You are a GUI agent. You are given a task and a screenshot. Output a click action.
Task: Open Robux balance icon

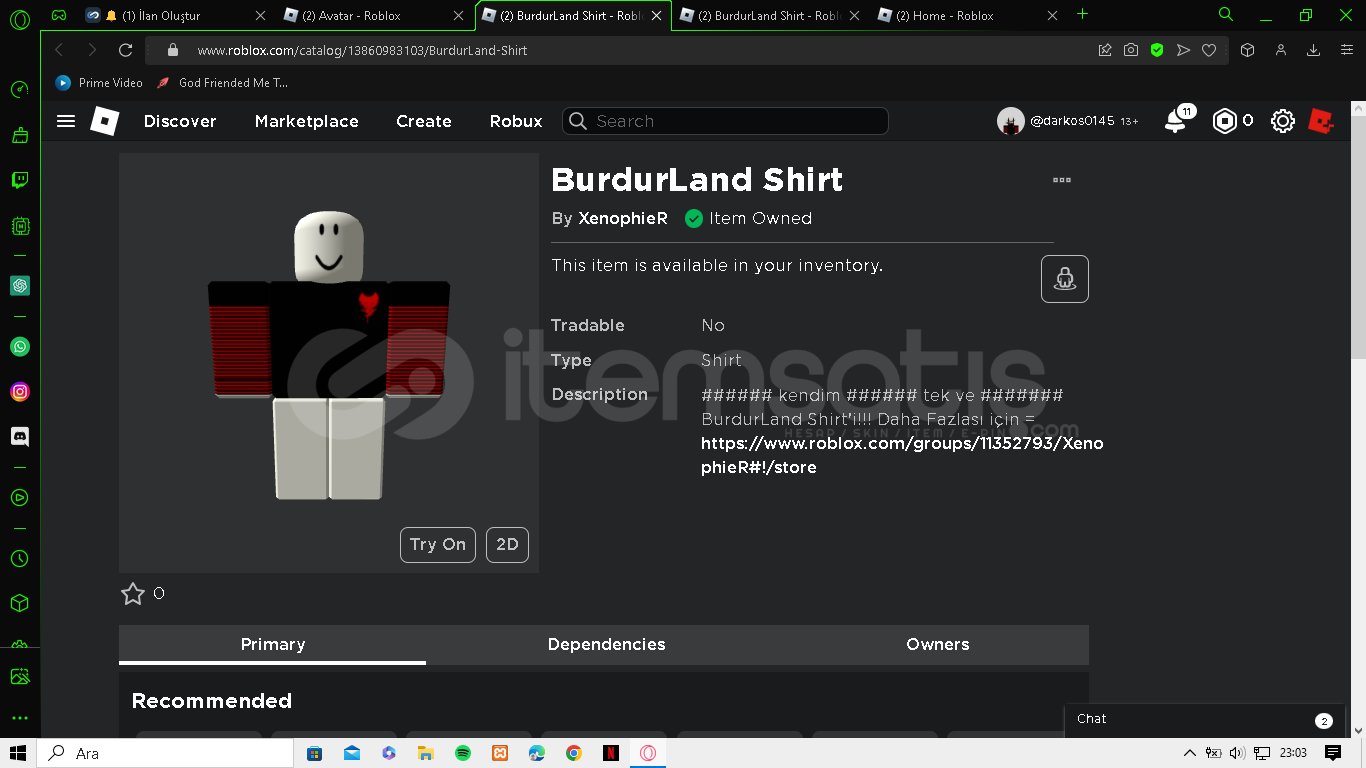(1224, 121)
